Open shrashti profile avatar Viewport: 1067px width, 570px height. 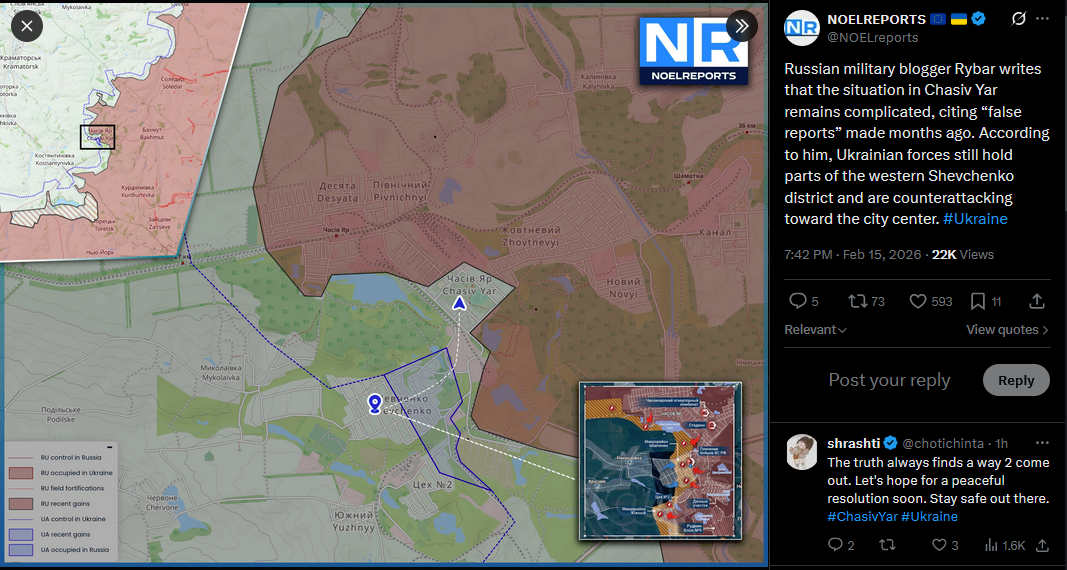802,452
